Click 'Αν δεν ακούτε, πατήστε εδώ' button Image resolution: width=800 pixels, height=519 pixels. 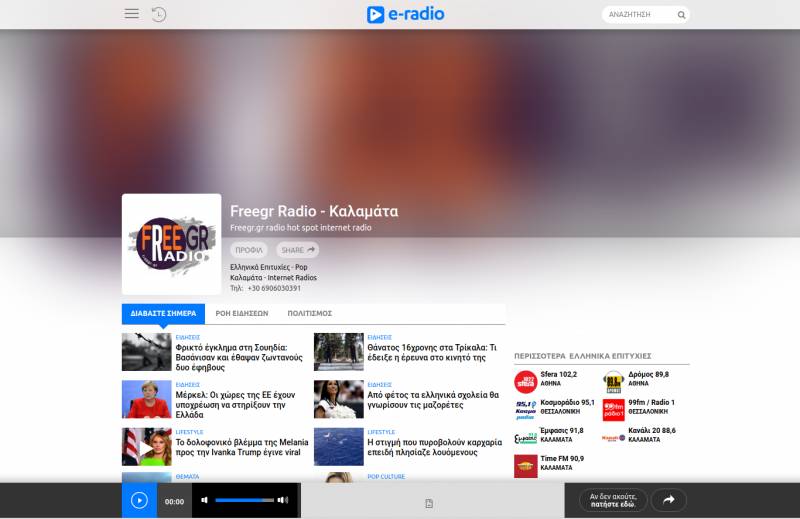[x=613, y=500]
